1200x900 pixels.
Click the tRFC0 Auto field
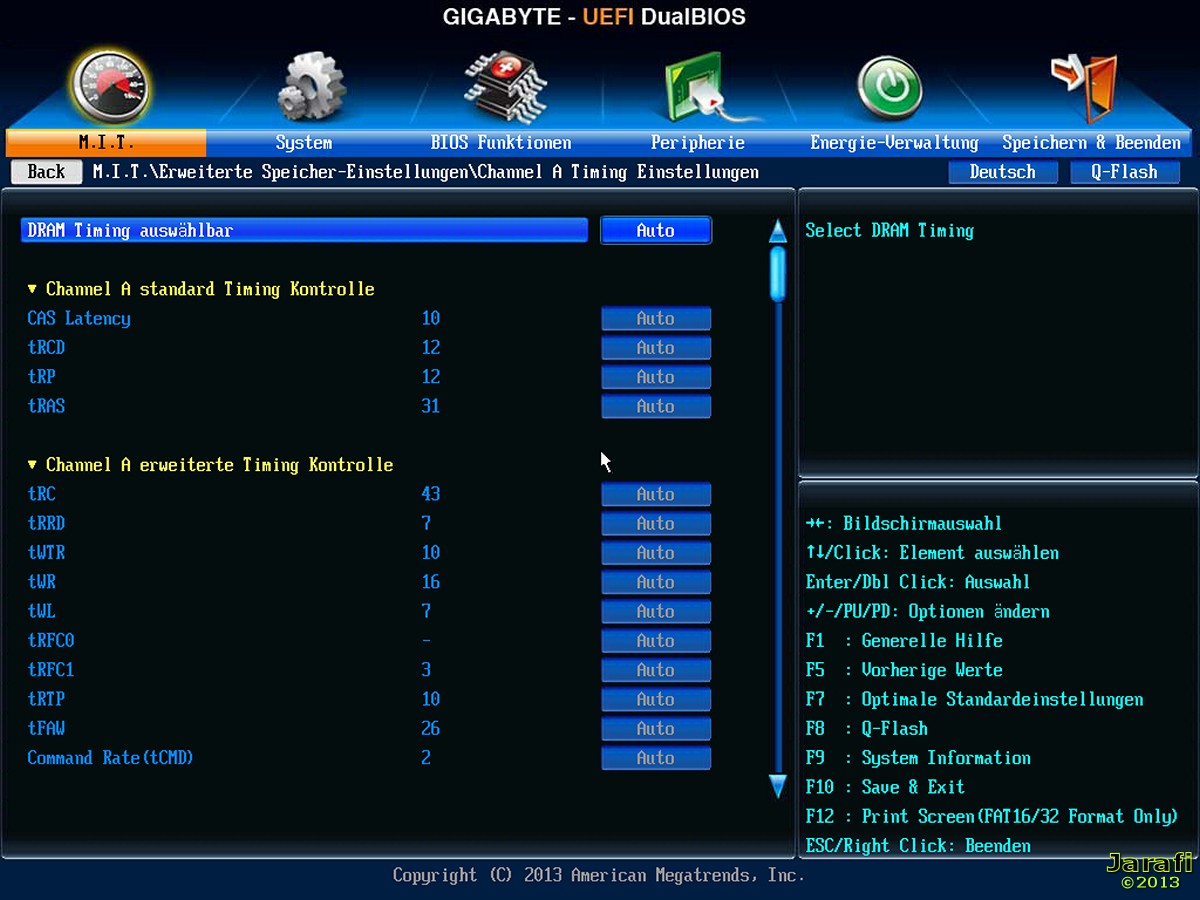point(656,640)
